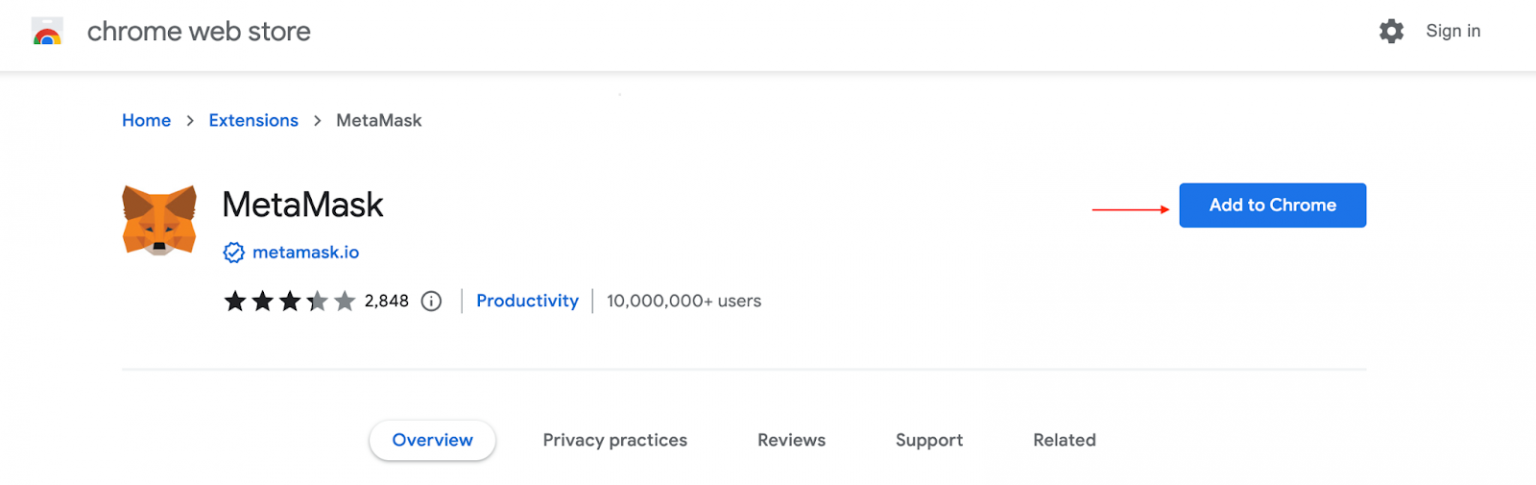The width and height of the screenshot is (1536, 485).
Task: Go to Home breadcrumb link
Action: point(146,120)
